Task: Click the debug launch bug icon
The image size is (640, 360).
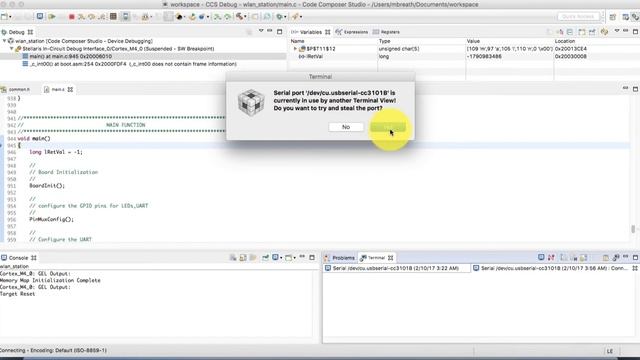Action: click(x=279, y=17)
